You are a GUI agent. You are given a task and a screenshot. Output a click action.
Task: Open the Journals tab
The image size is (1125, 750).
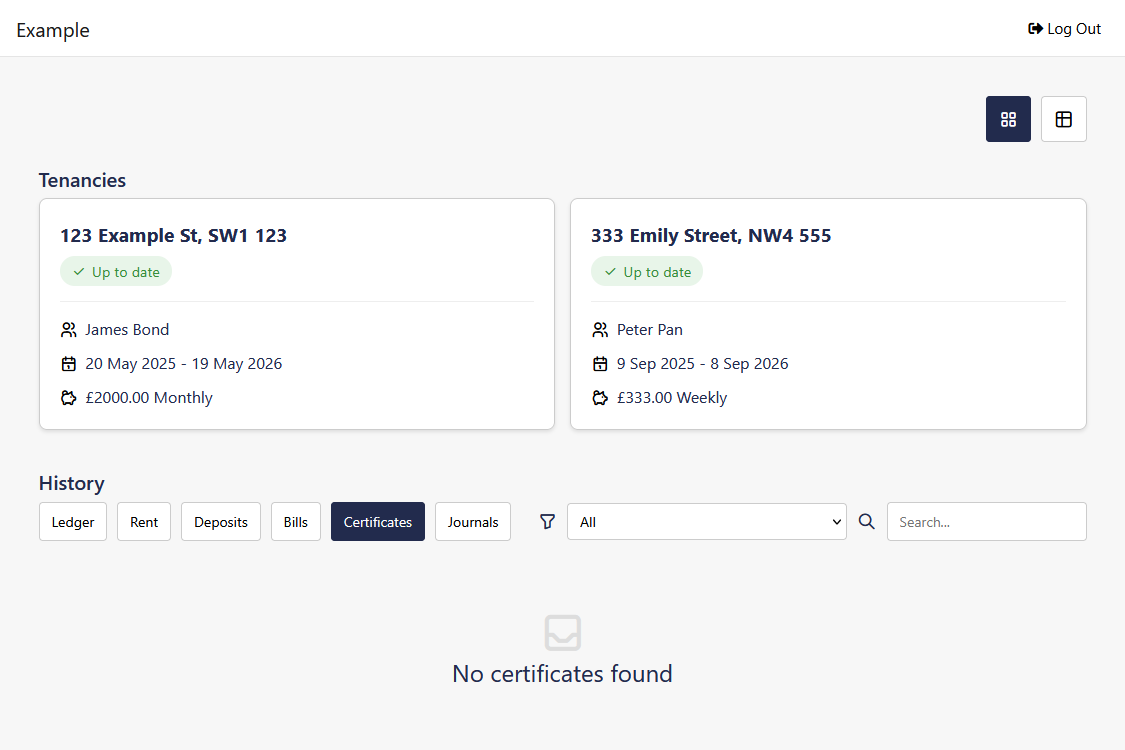(x=472, y=521)
